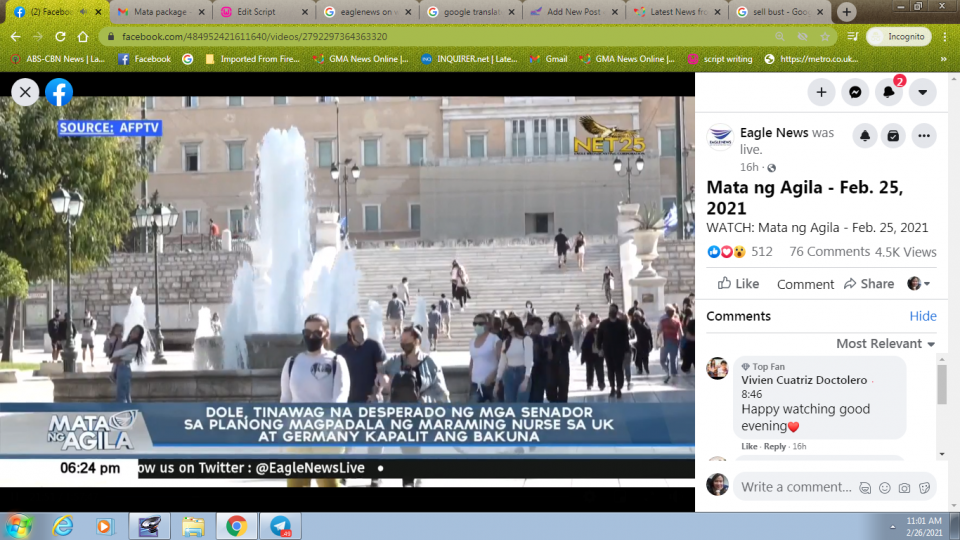Open the three-dots post options menu

point(923,136)
